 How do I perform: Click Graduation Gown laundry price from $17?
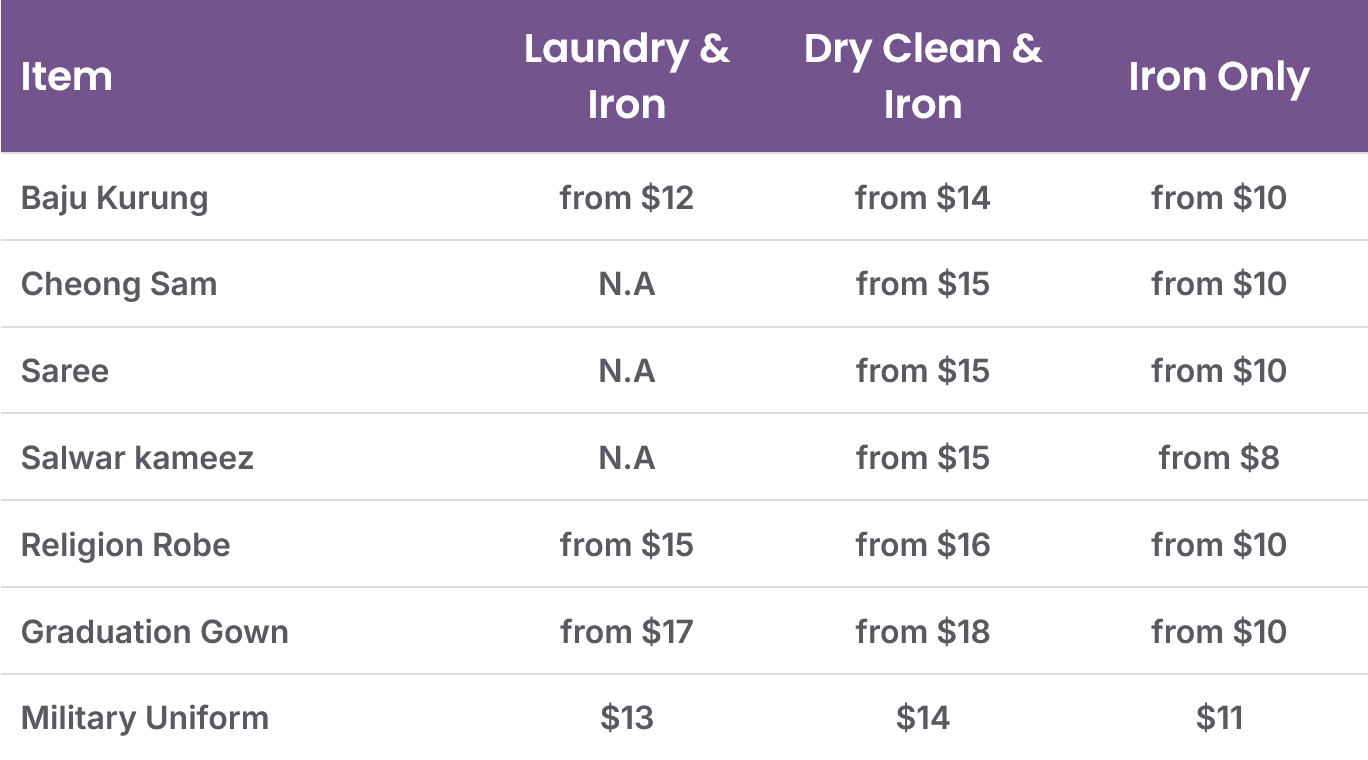[x=627, y=632]
